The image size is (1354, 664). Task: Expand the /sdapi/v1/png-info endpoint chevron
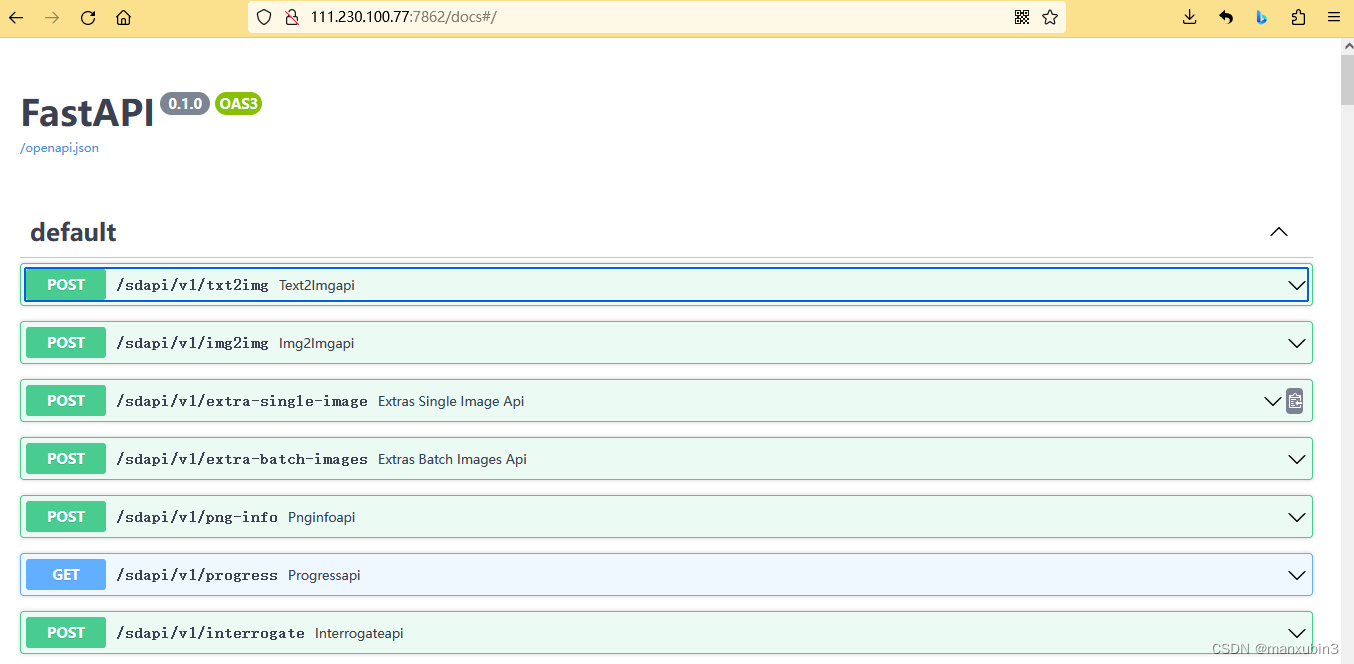coord(1297,517)
